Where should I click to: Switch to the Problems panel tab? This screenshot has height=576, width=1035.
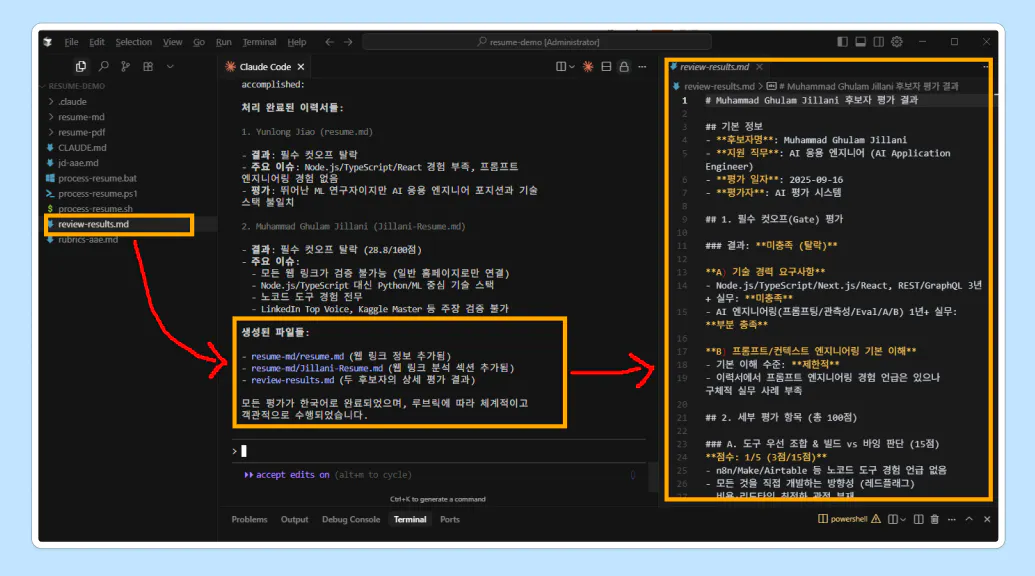tap(250, 520)
